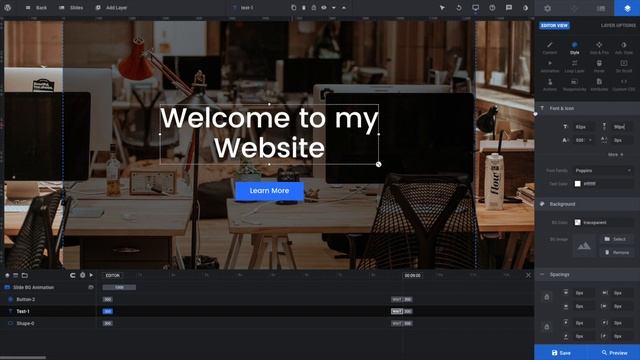Open the Slides menu

coord(71,8)
